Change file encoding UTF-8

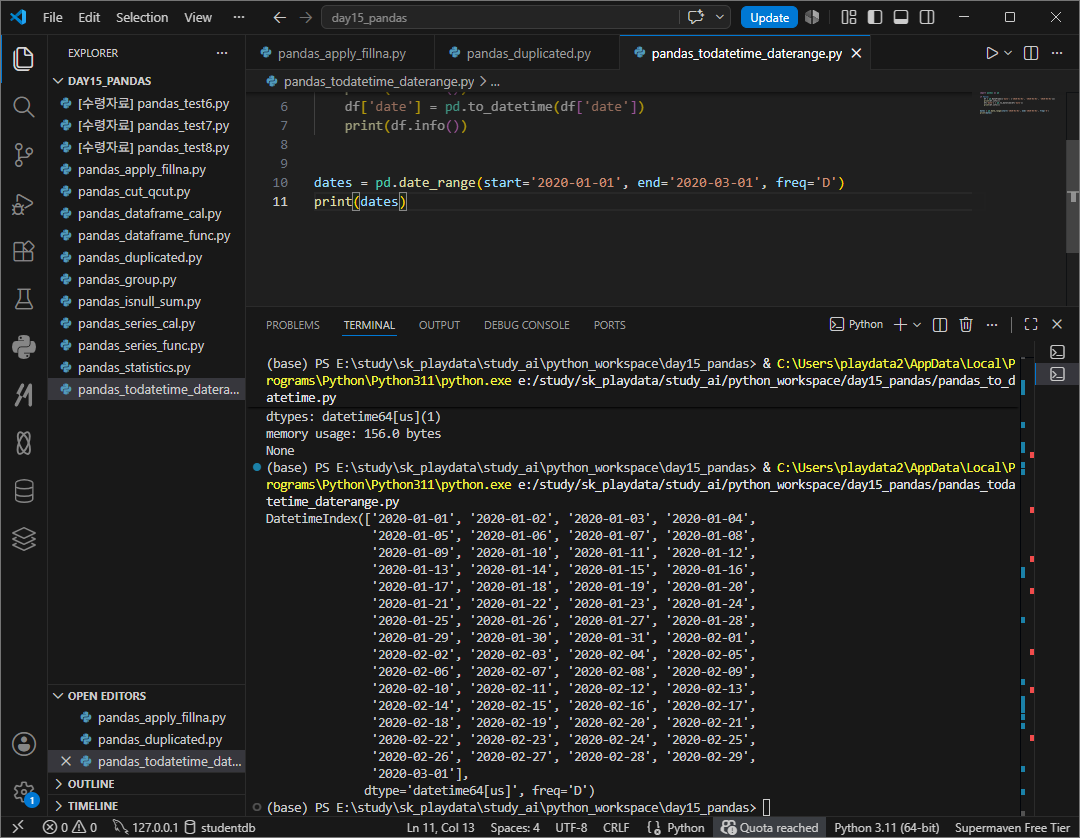coord(571,827)
